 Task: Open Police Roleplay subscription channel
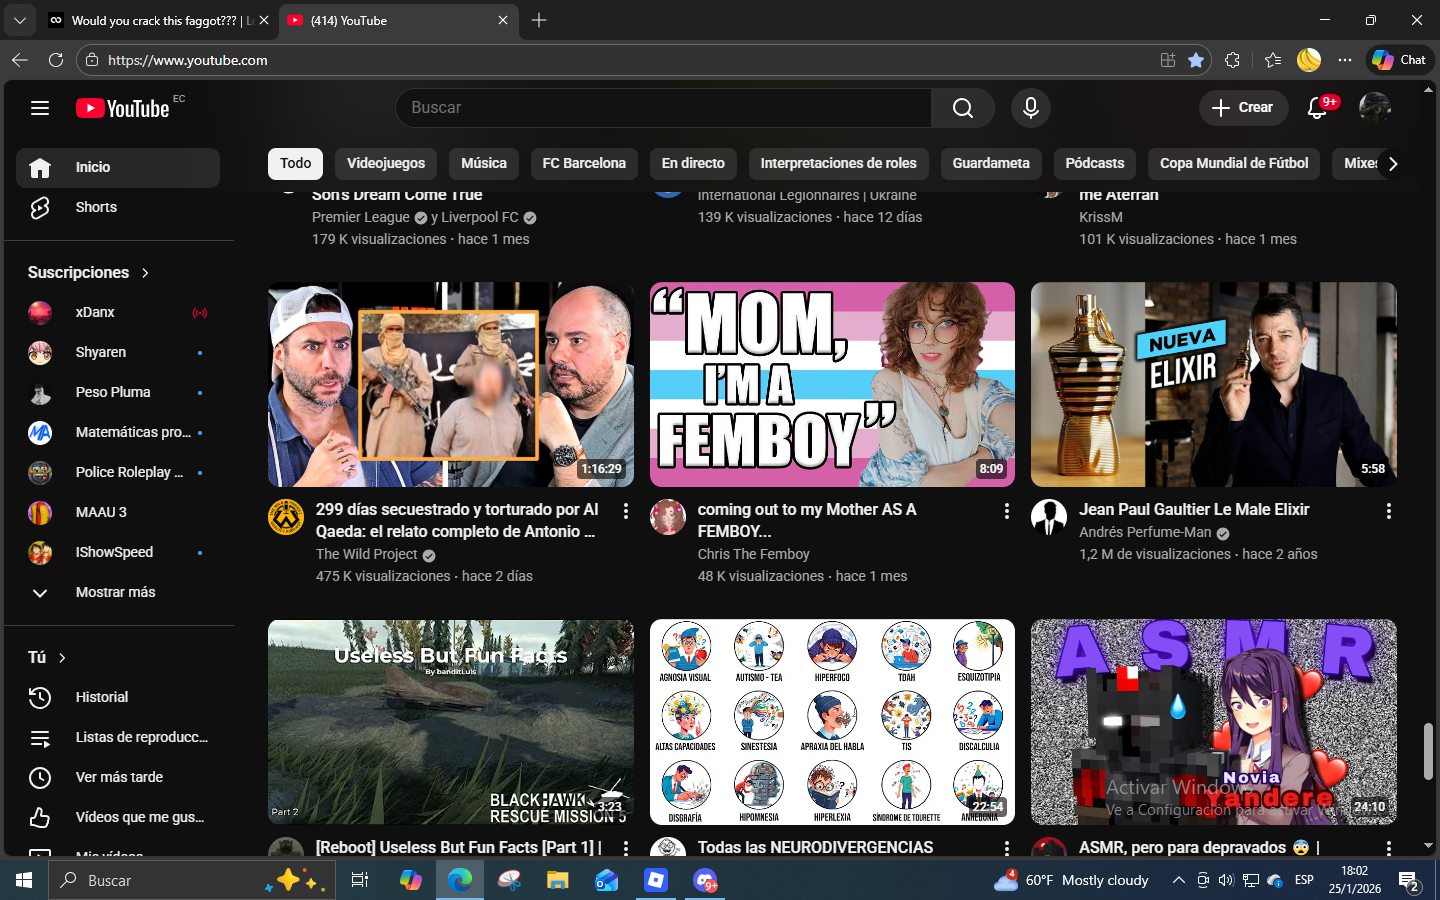[x=118, y=472]
